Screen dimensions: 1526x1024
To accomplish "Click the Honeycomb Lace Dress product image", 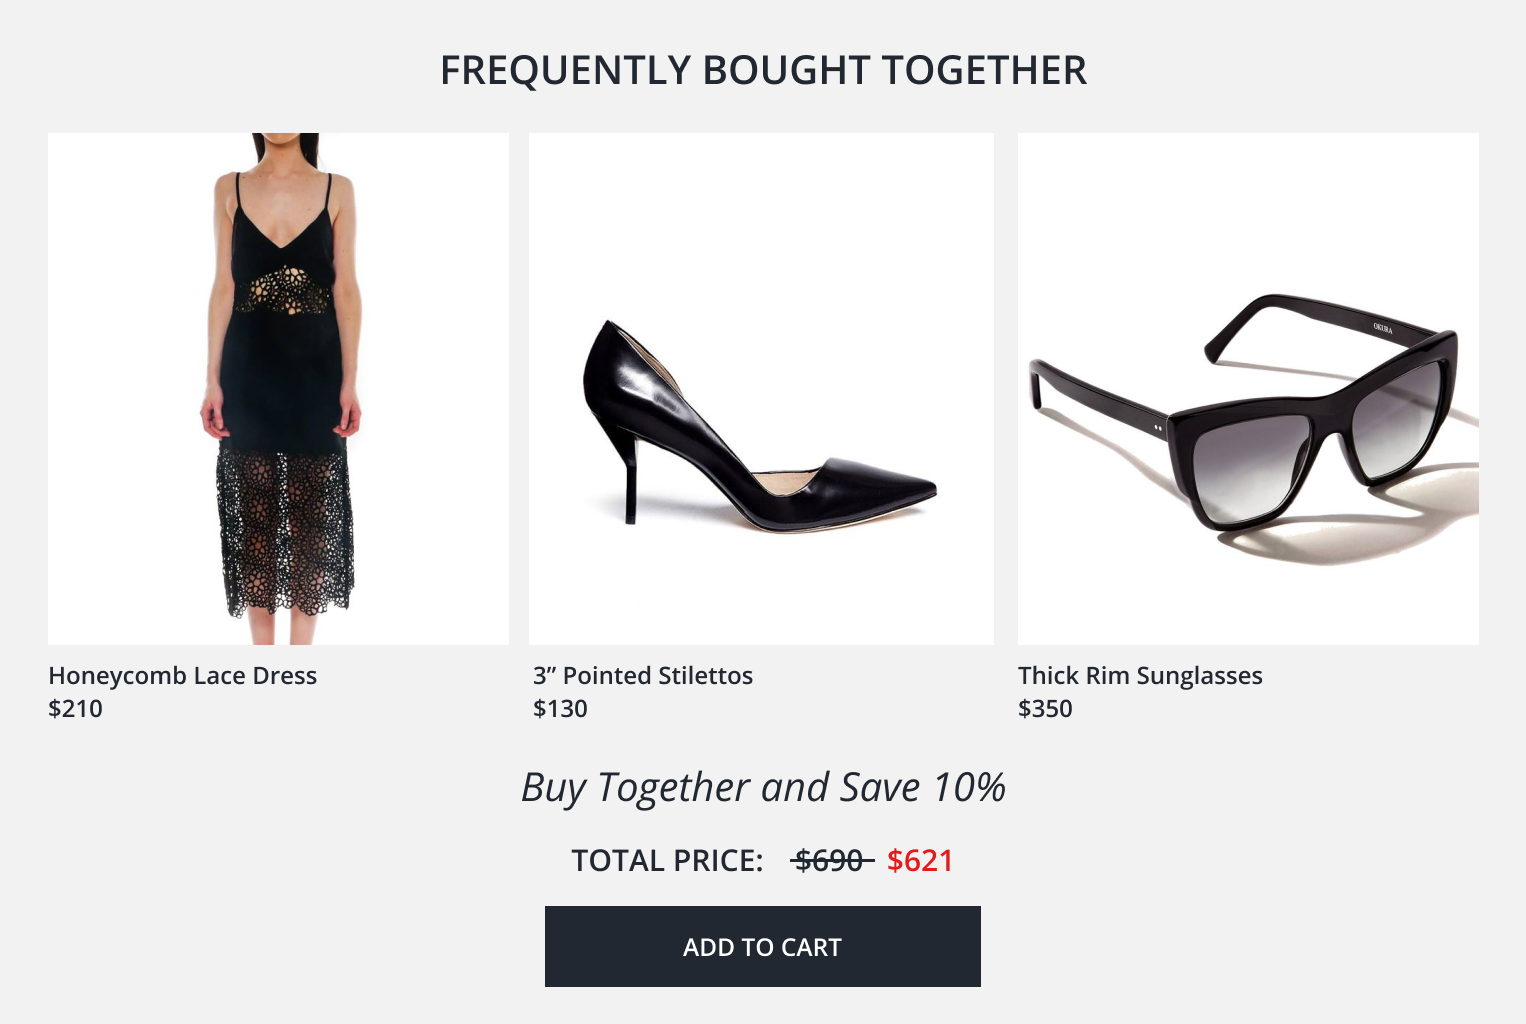I will tap(277, 388).
